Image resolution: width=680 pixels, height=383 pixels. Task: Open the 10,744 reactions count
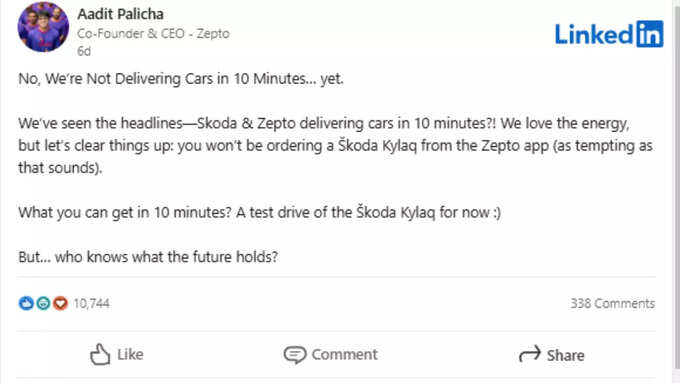point(91,303)
